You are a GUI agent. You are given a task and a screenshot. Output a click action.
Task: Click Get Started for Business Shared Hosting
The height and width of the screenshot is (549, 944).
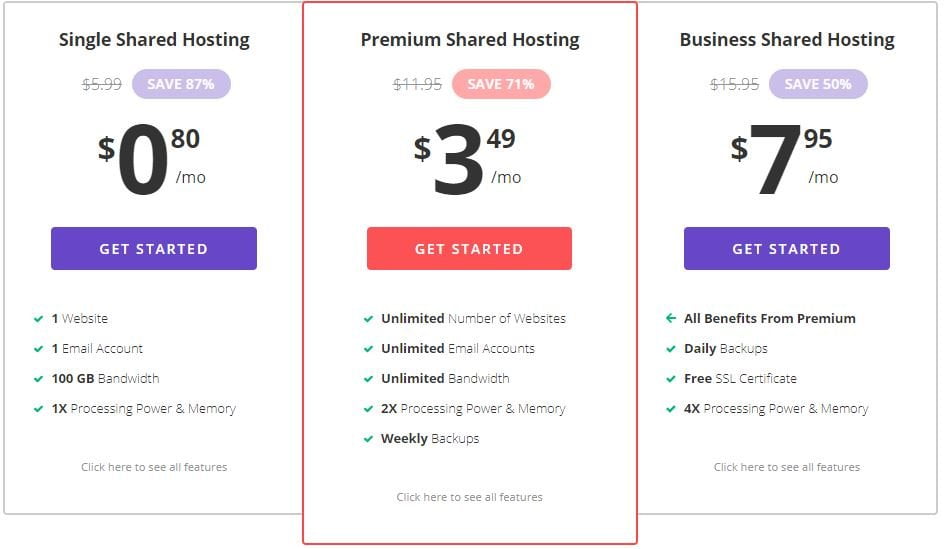tap(787, 249)
